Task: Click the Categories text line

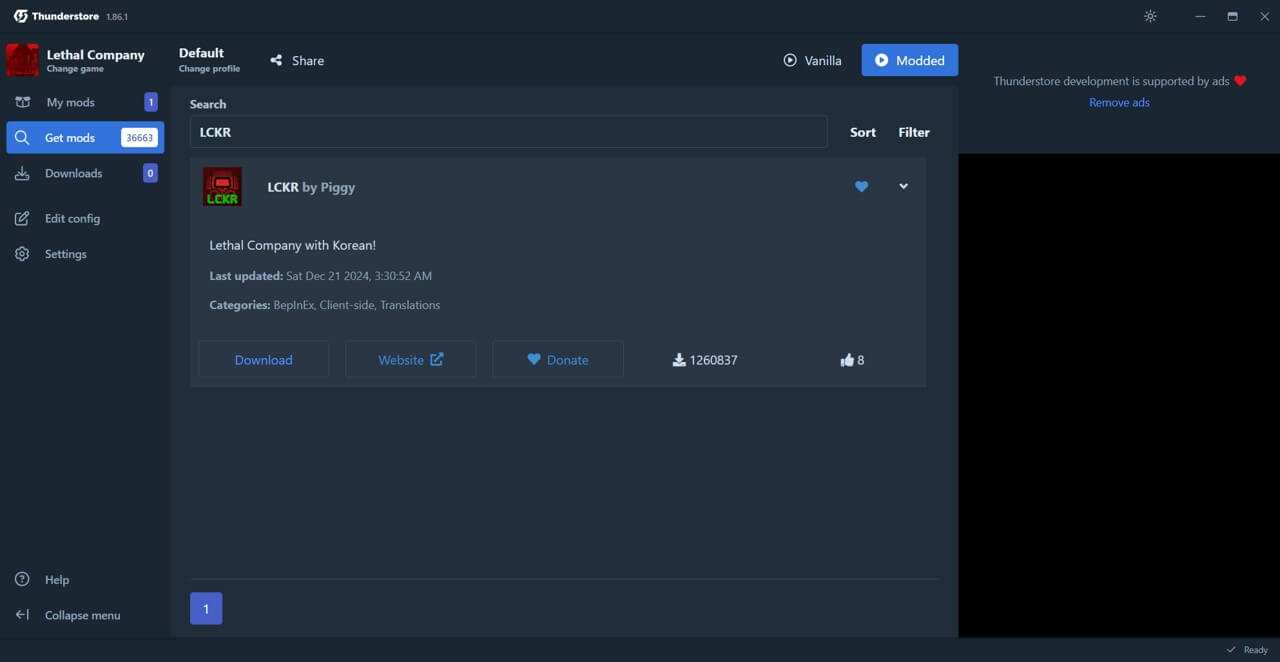Action: coord(325,305)
